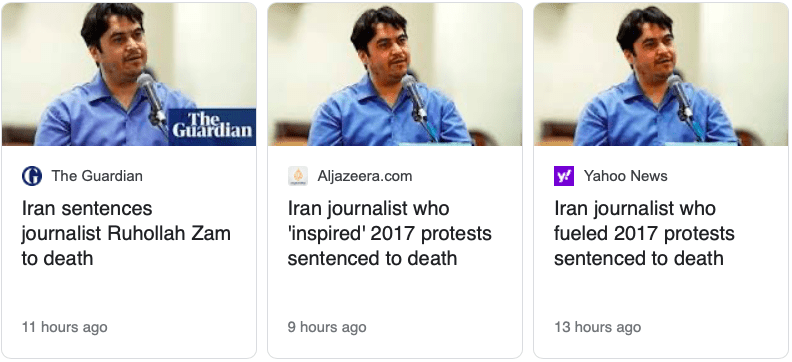Click 'The Guardian' source name text

(x=97, y=176)
